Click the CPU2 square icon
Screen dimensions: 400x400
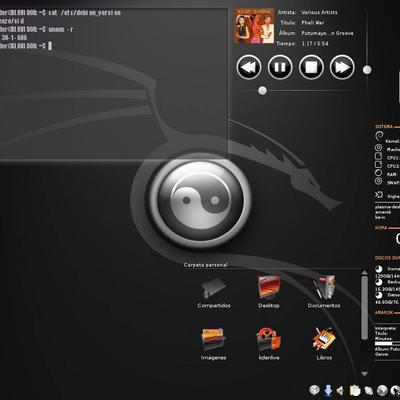pyautogui.click(x=378, y=164)
